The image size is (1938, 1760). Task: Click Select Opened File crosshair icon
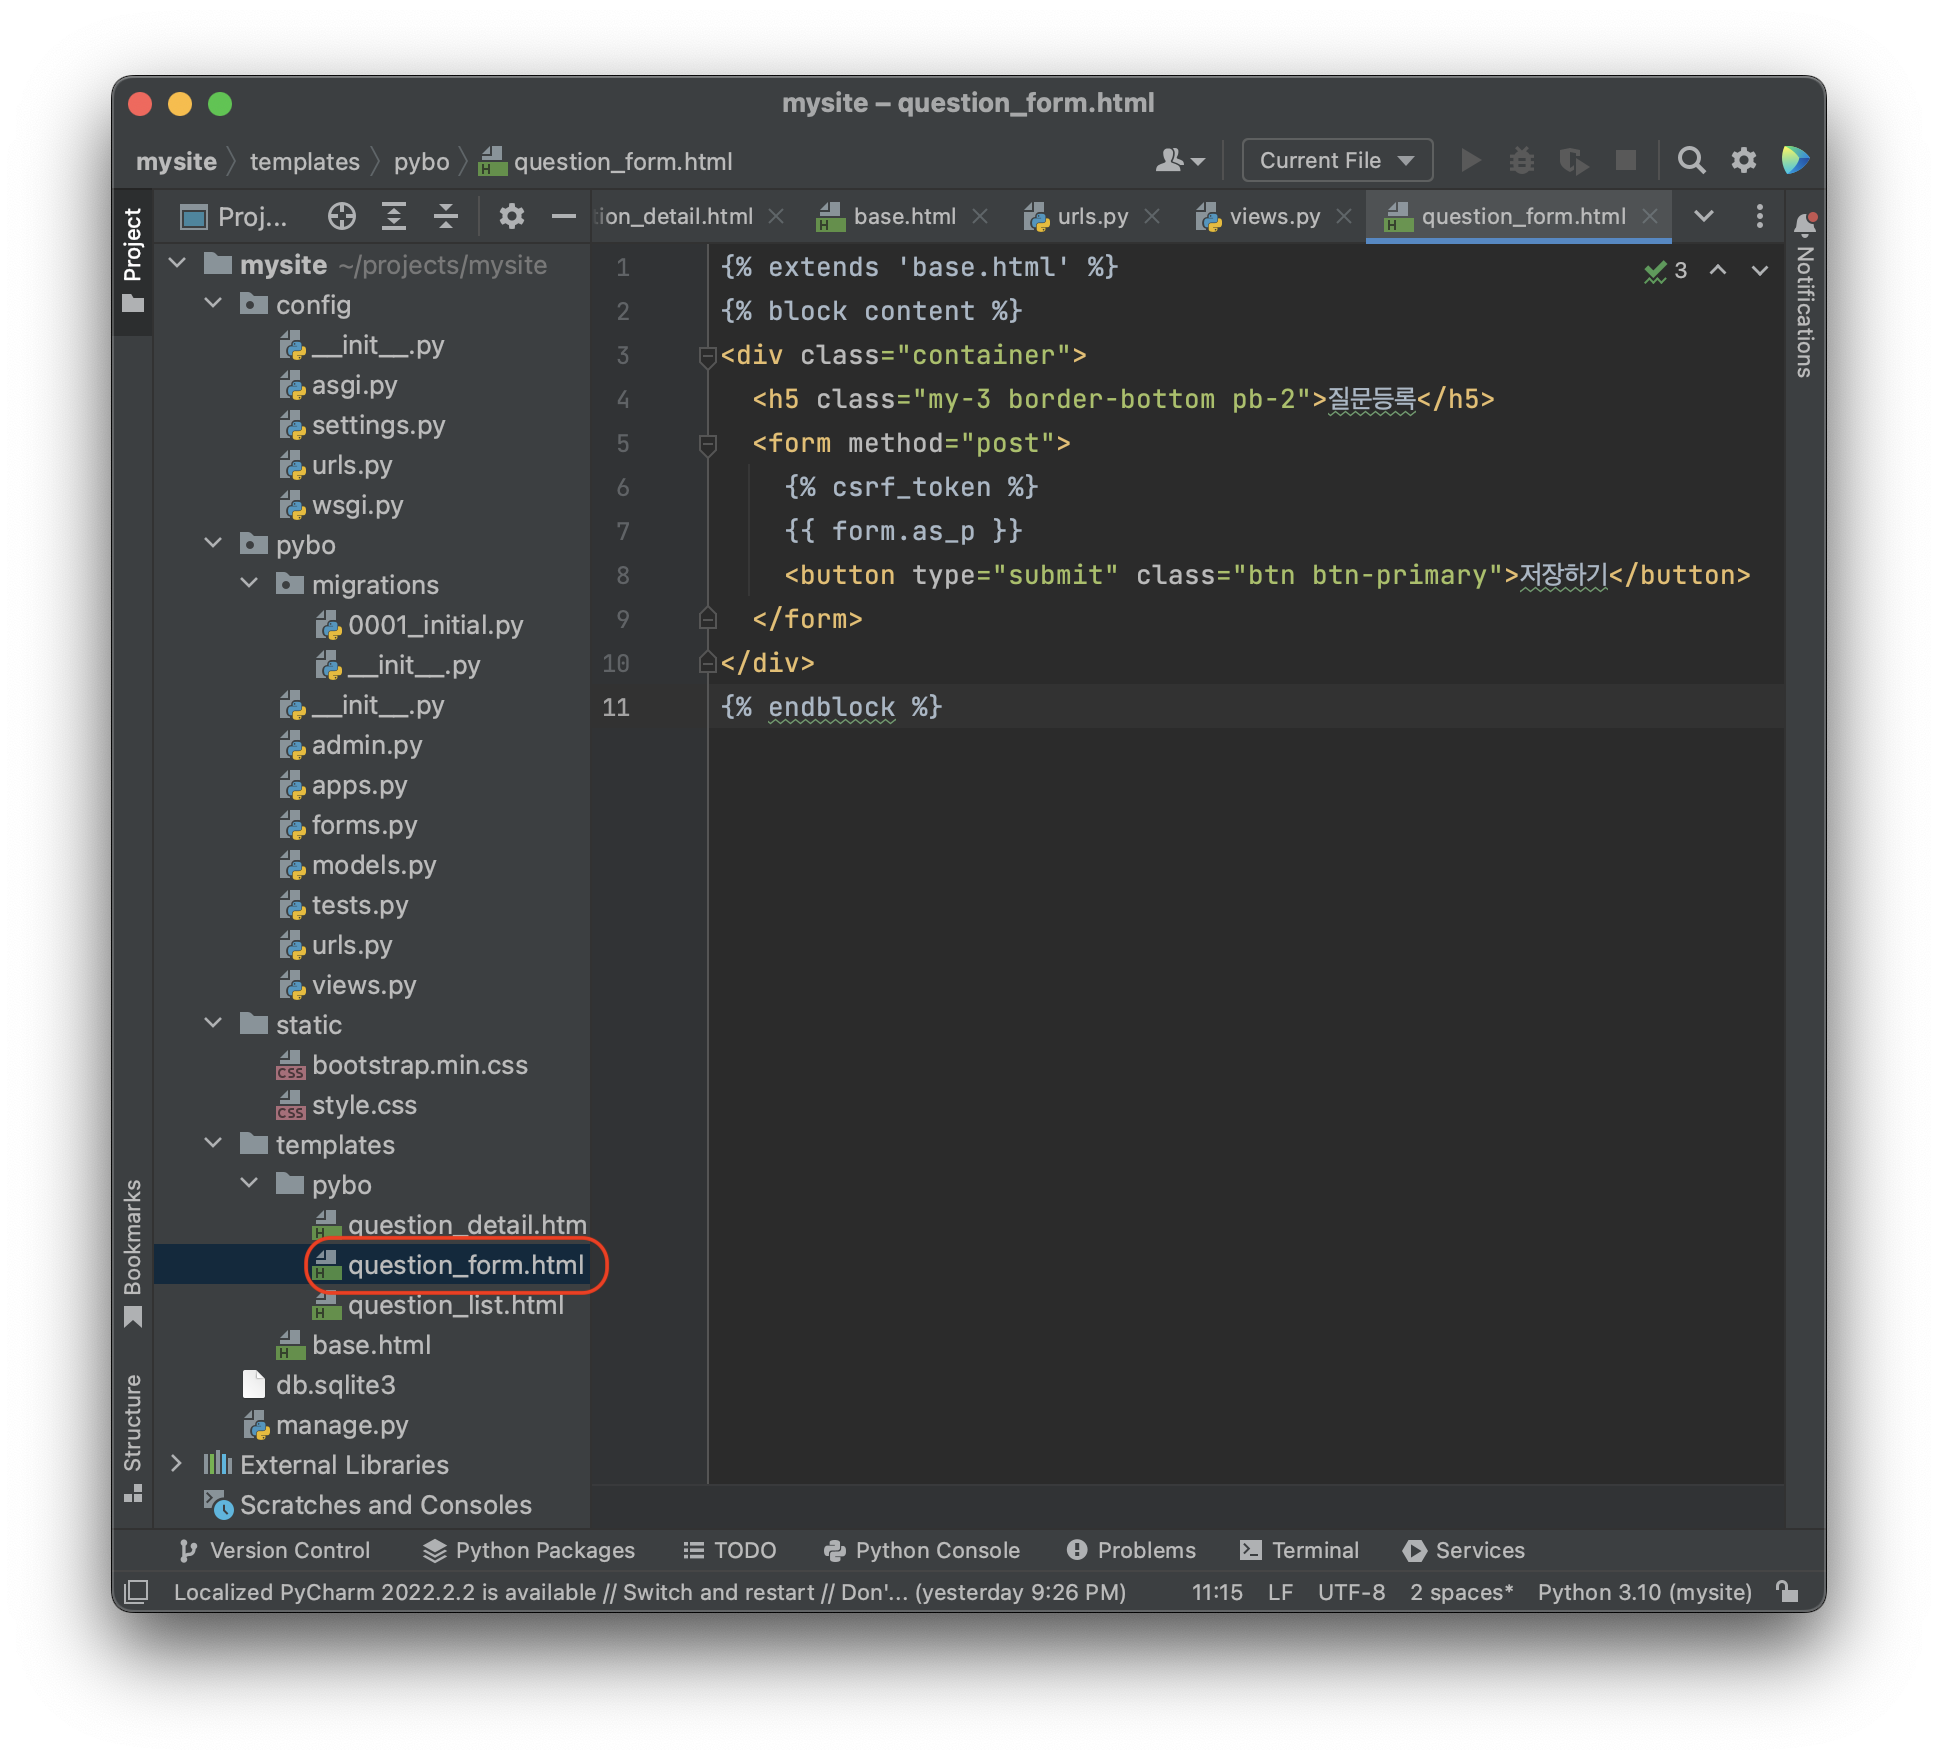(x=341, y=216)
